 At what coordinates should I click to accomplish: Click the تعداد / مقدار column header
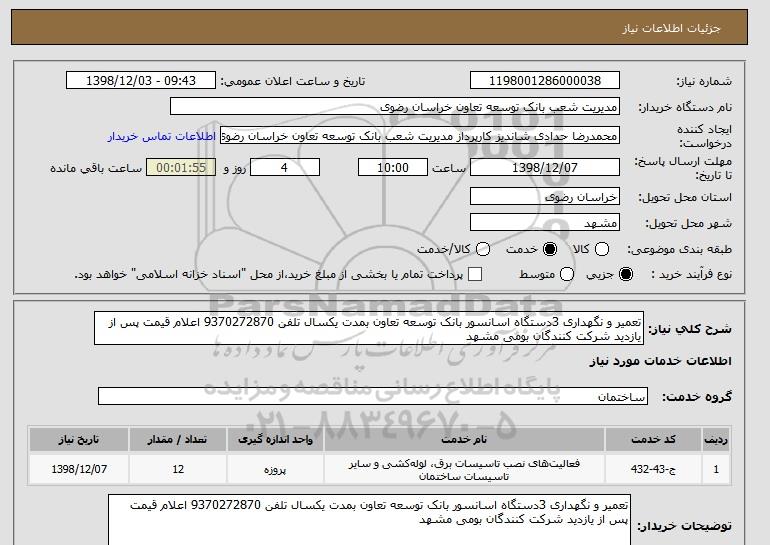click(x=178, y=439)
